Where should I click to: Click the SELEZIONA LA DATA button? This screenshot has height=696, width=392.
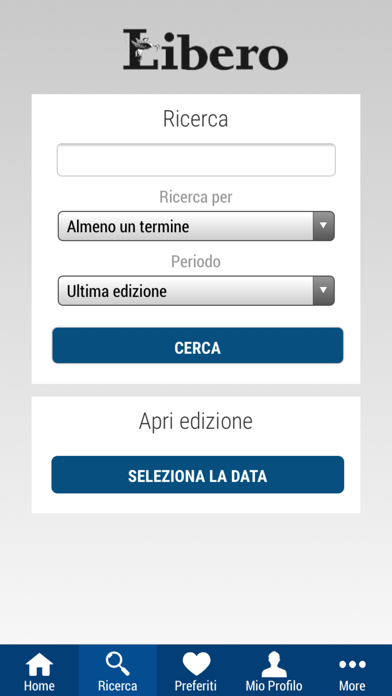point(198,475)
